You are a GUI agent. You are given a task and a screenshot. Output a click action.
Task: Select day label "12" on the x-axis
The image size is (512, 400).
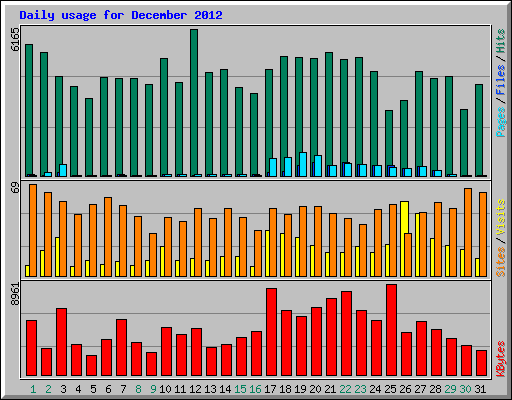point(195,389)
